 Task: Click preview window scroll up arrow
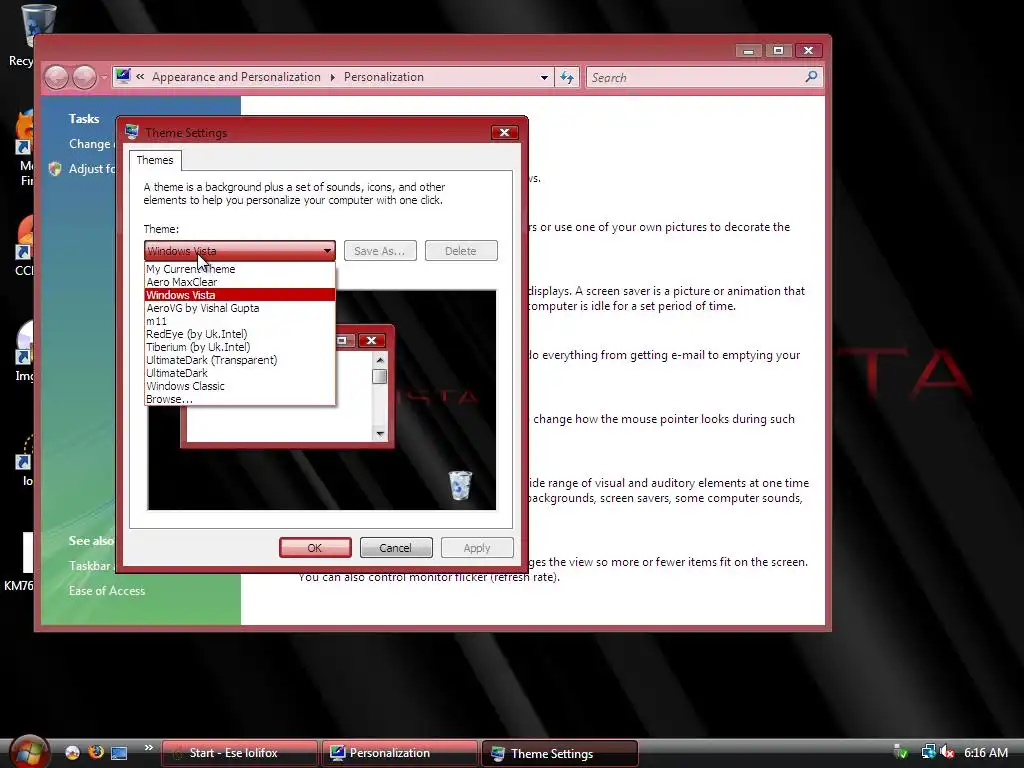click(380, 360)
